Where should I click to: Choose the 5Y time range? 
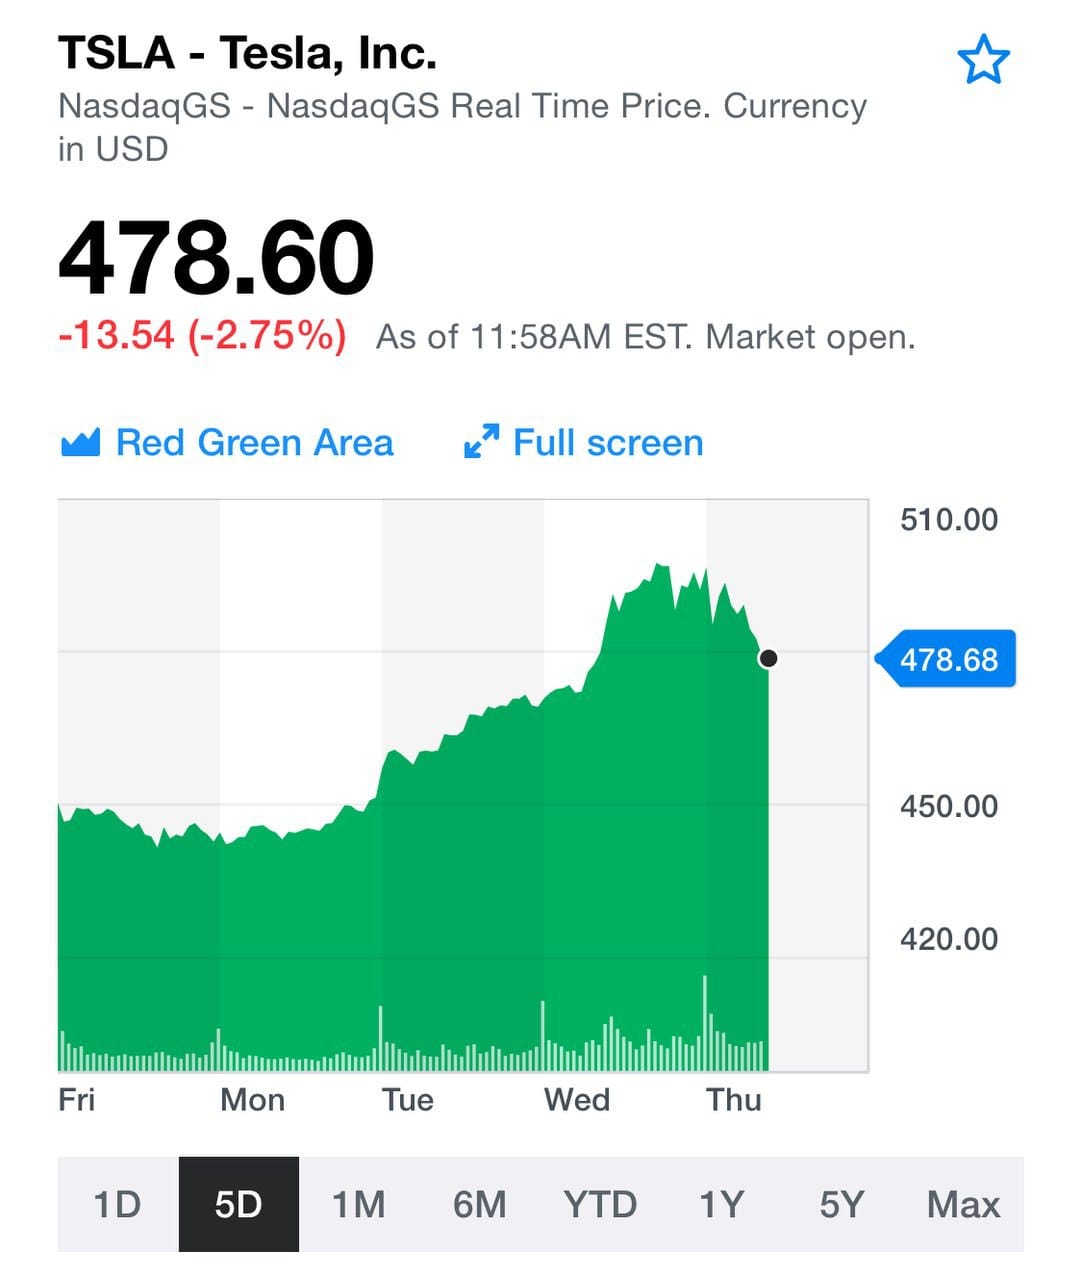pyautogui.click(x=842, y=1204)
